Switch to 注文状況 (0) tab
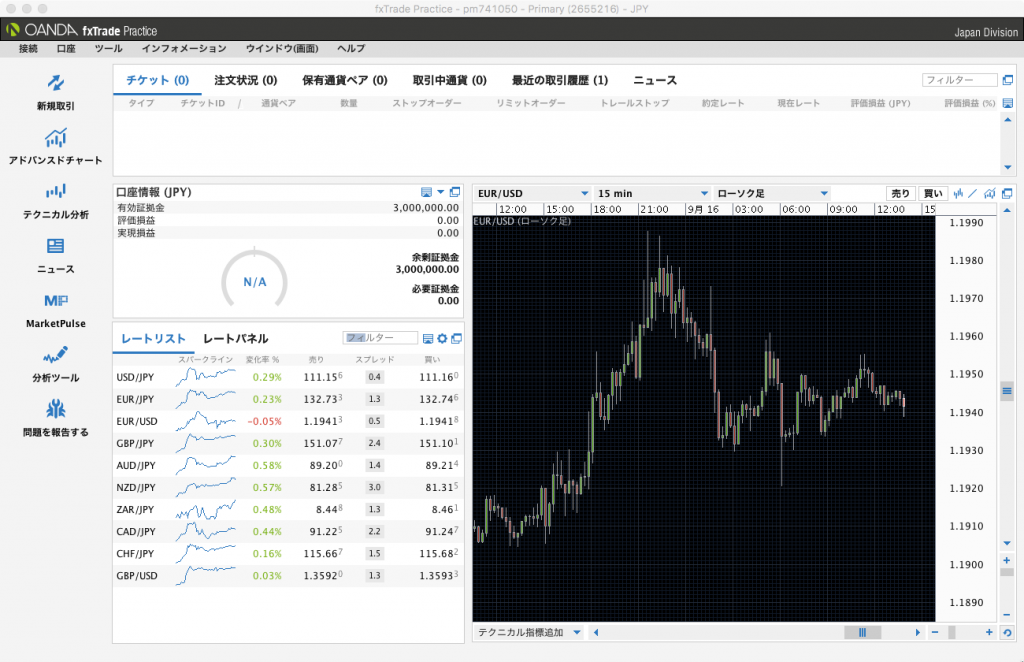The height and width of the screenshot is (662, 1024). [246, 80]
